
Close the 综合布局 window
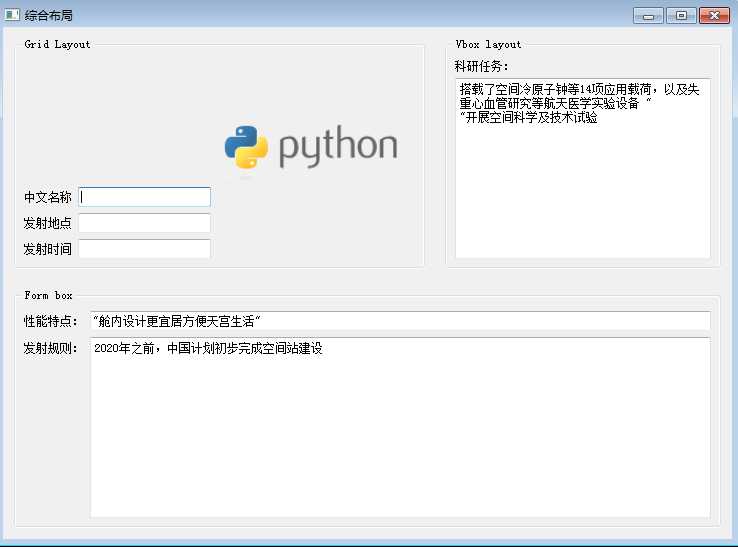click(714, 16)
